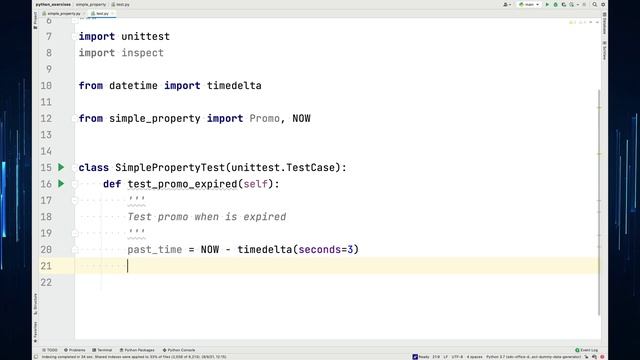
Task: Collapse the import block at line 7
Action: (75, 36)
